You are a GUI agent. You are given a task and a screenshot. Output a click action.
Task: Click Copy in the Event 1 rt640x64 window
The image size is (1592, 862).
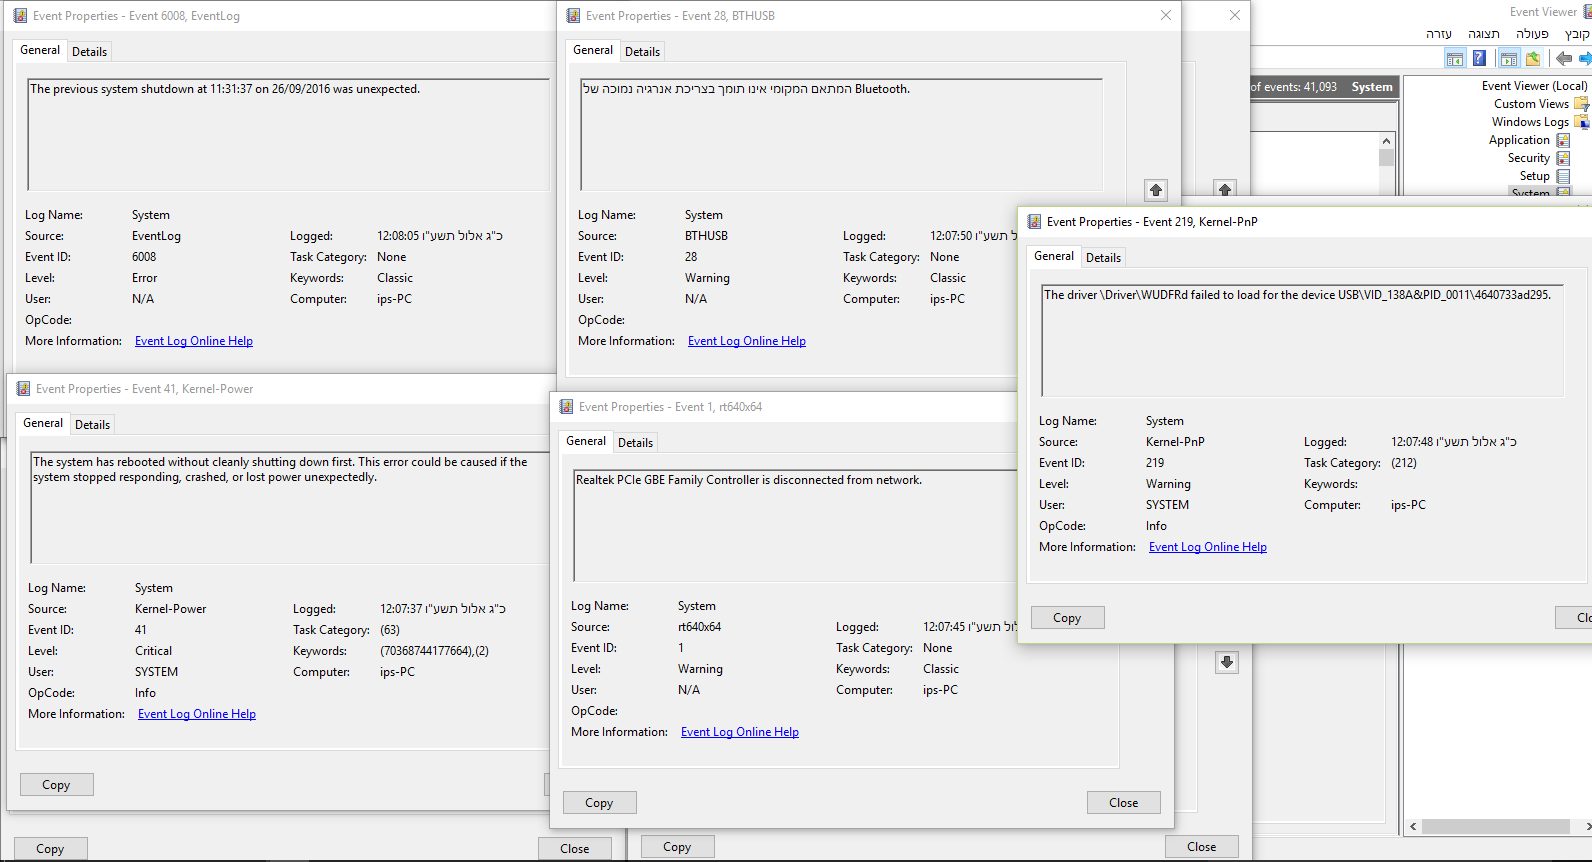pos(599,803)
